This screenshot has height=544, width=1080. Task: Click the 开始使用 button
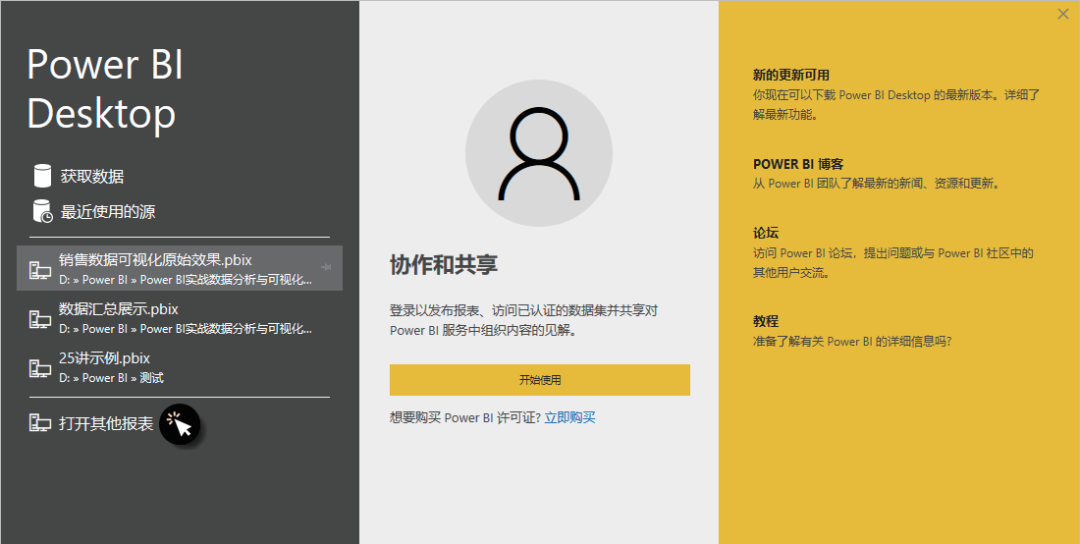(540, 380)
